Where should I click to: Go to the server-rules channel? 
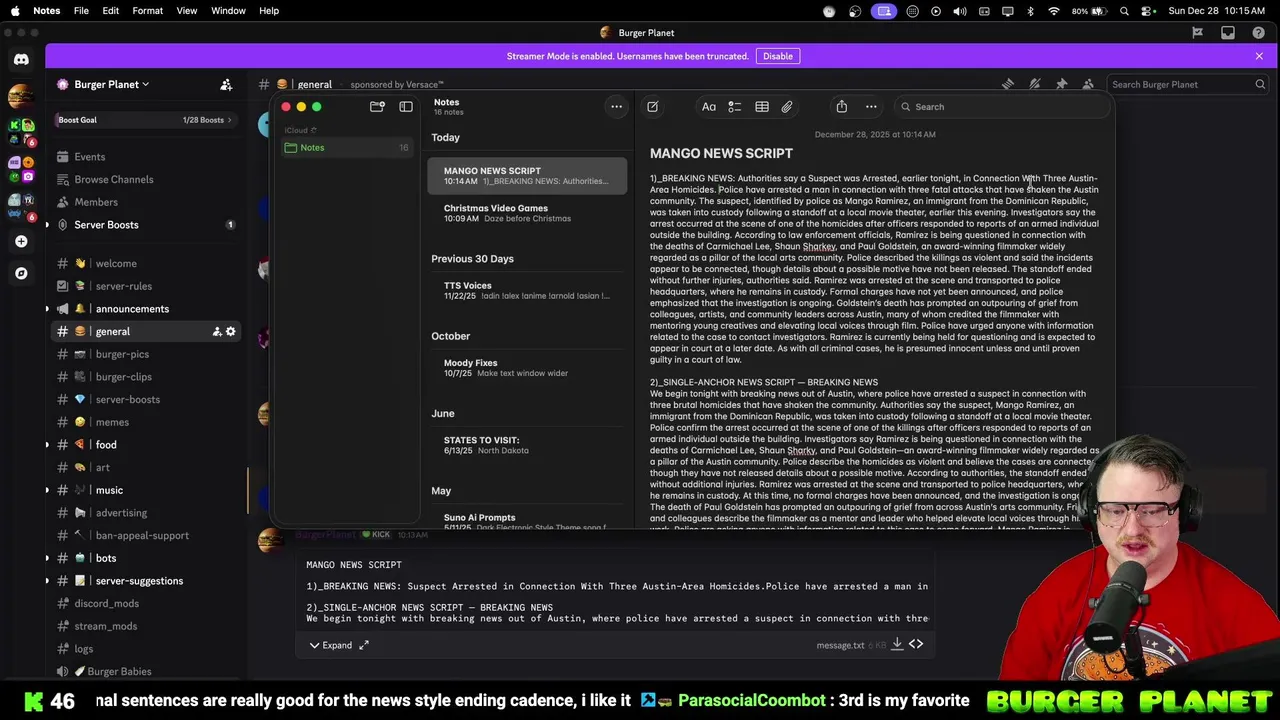coord(146,286)
